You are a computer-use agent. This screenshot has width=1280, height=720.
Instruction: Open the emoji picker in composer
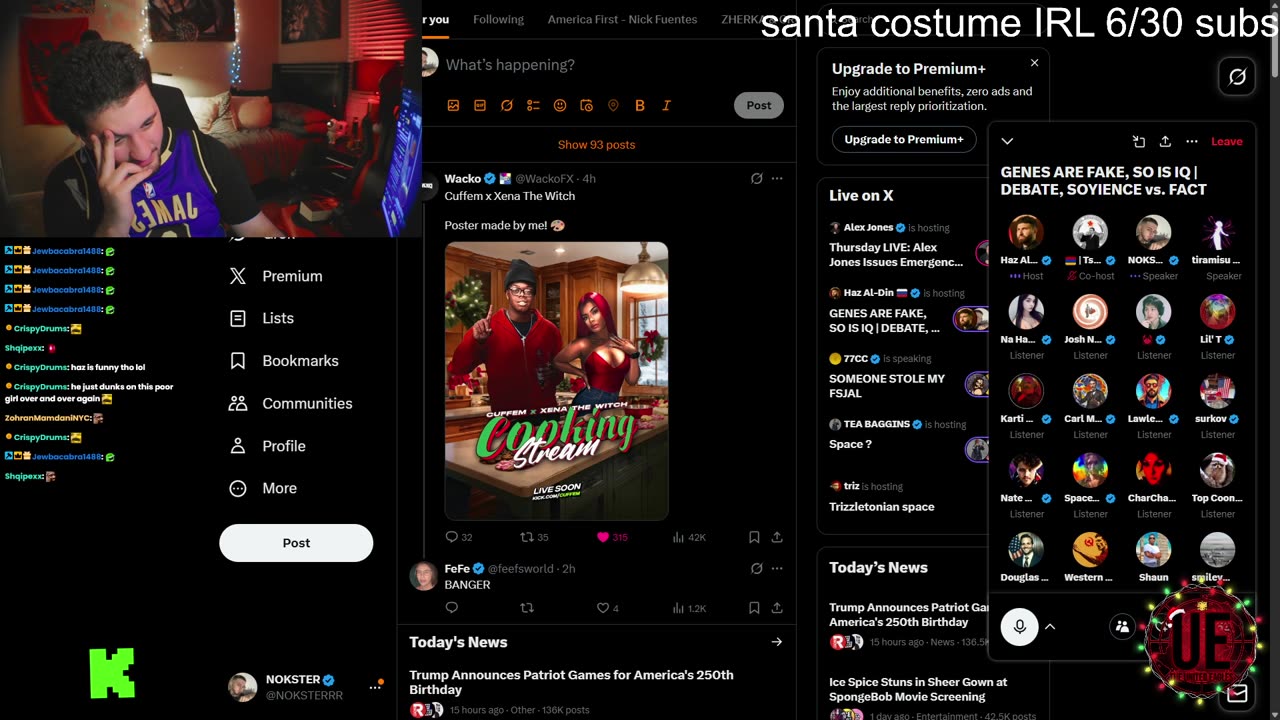point(560,105)
